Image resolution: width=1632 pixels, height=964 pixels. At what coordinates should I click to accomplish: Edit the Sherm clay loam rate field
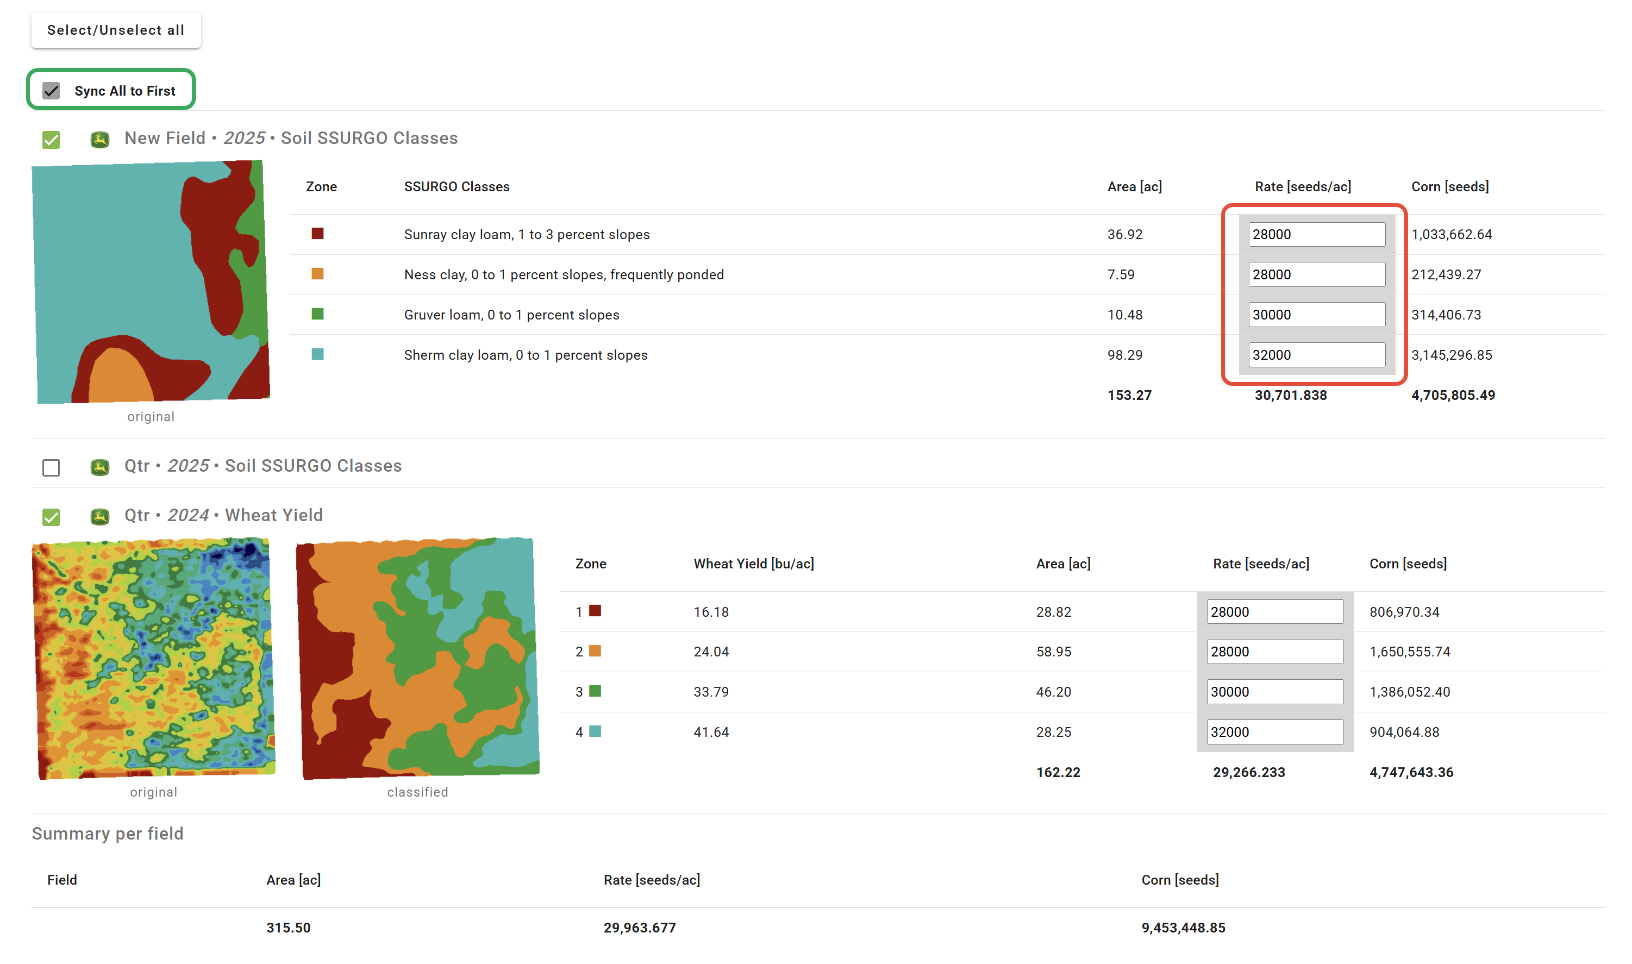tap(1316, 355)
